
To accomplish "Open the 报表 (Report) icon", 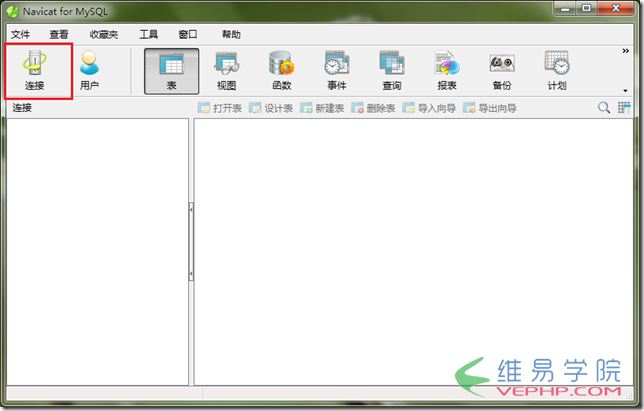I will pos(447,71).
